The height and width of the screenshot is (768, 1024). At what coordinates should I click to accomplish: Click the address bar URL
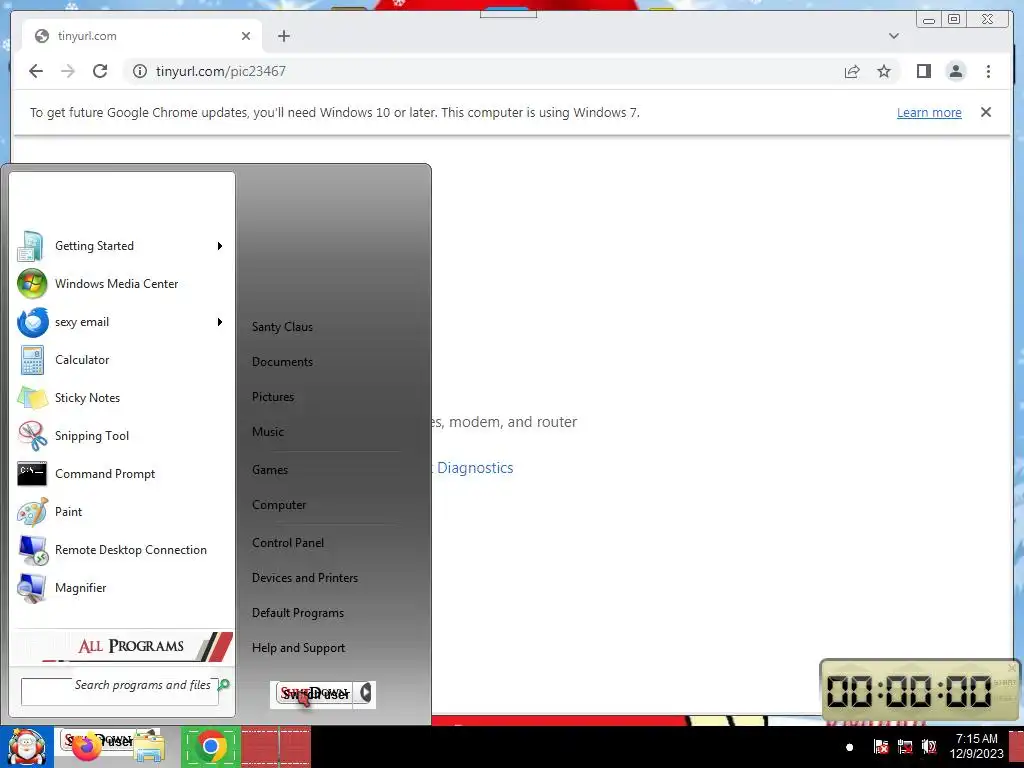pyautogui.click(x=221, y=71)
